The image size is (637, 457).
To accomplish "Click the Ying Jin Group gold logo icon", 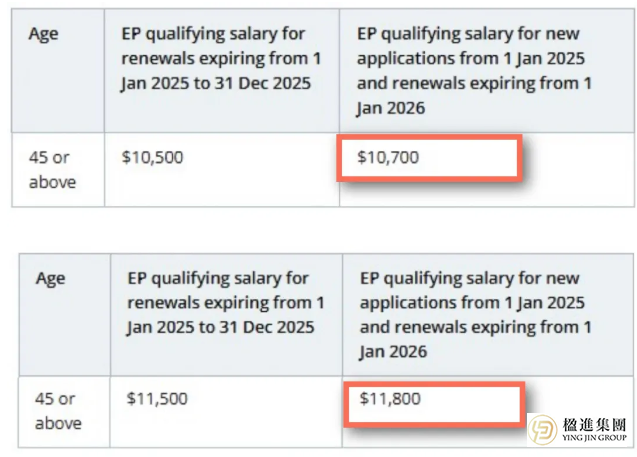I will click(x=543, y=431).
